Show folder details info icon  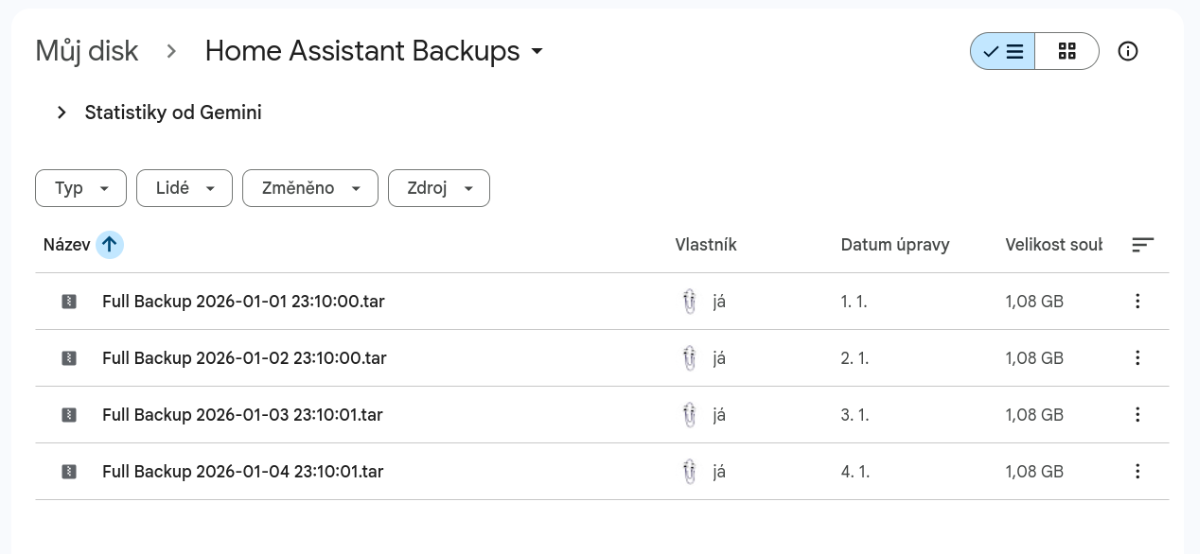point(1128,51)
